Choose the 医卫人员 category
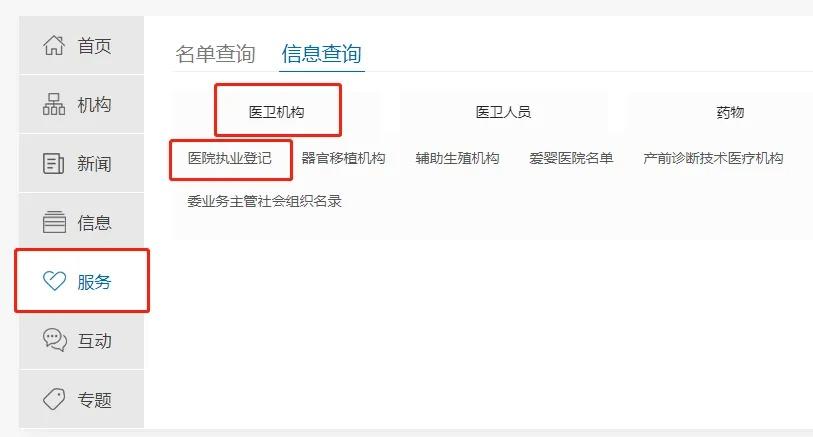Image resolution: width=813 pixels, height=437 pixels. pyautogui.click(x=503, y=112)
